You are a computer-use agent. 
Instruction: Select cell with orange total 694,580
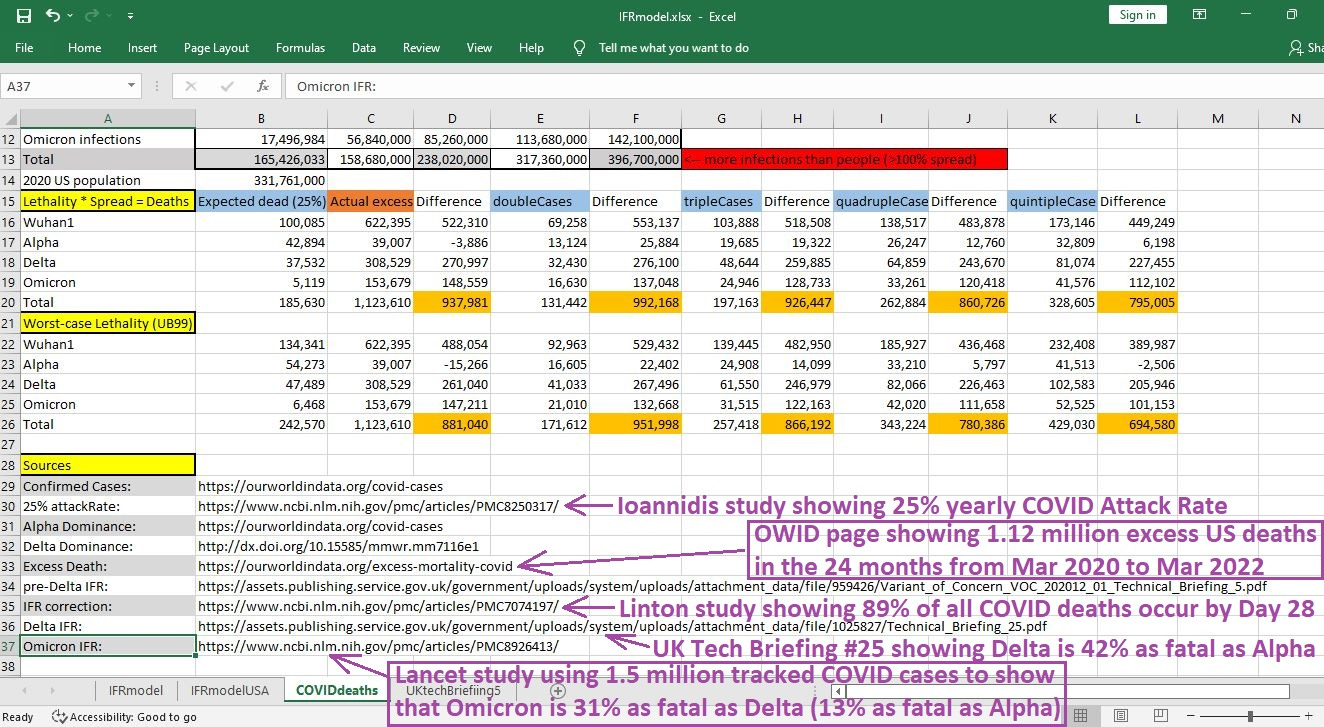(1137, 424)
